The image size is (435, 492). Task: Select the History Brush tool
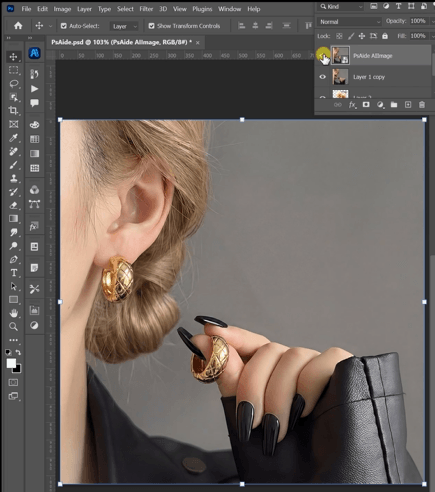point(13,192)
